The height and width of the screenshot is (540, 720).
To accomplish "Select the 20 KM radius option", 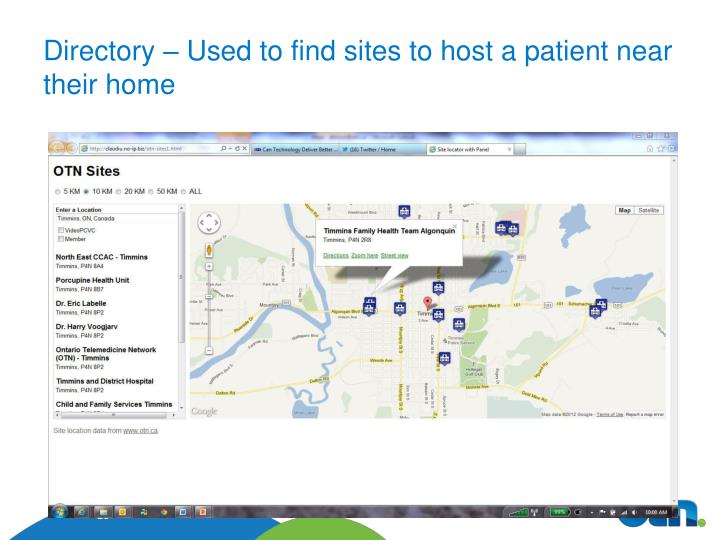I will 118,192.
